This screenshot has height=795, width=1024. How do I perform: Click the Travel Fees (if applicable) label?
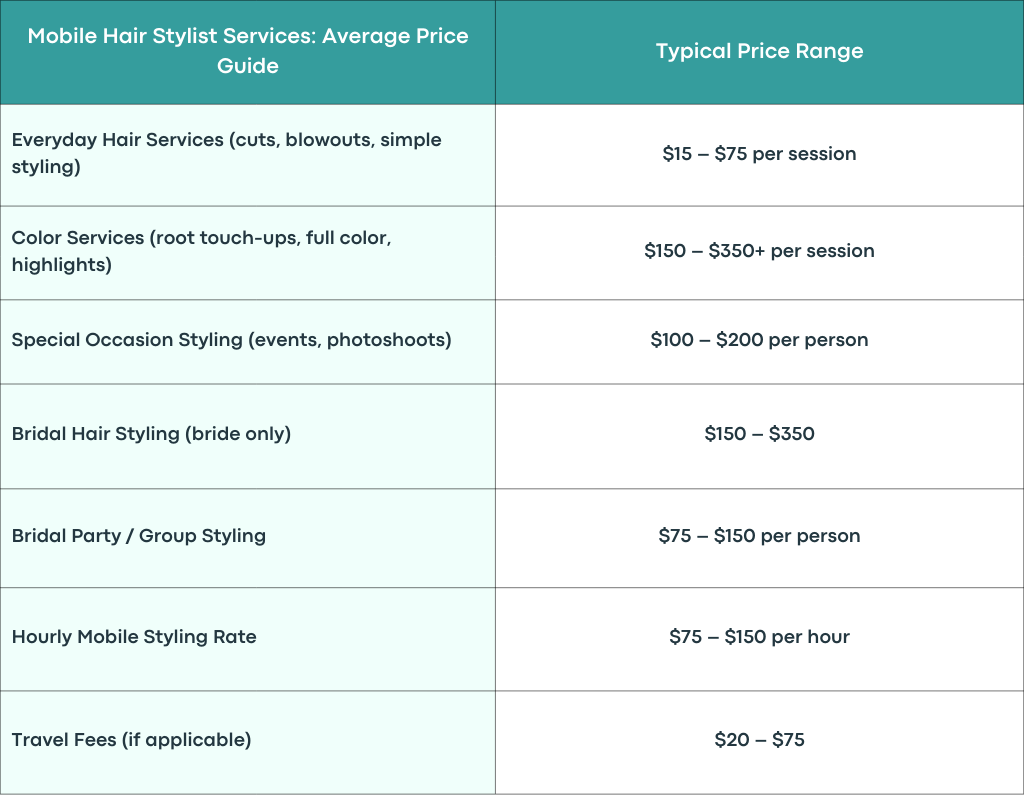coord(131,740)
